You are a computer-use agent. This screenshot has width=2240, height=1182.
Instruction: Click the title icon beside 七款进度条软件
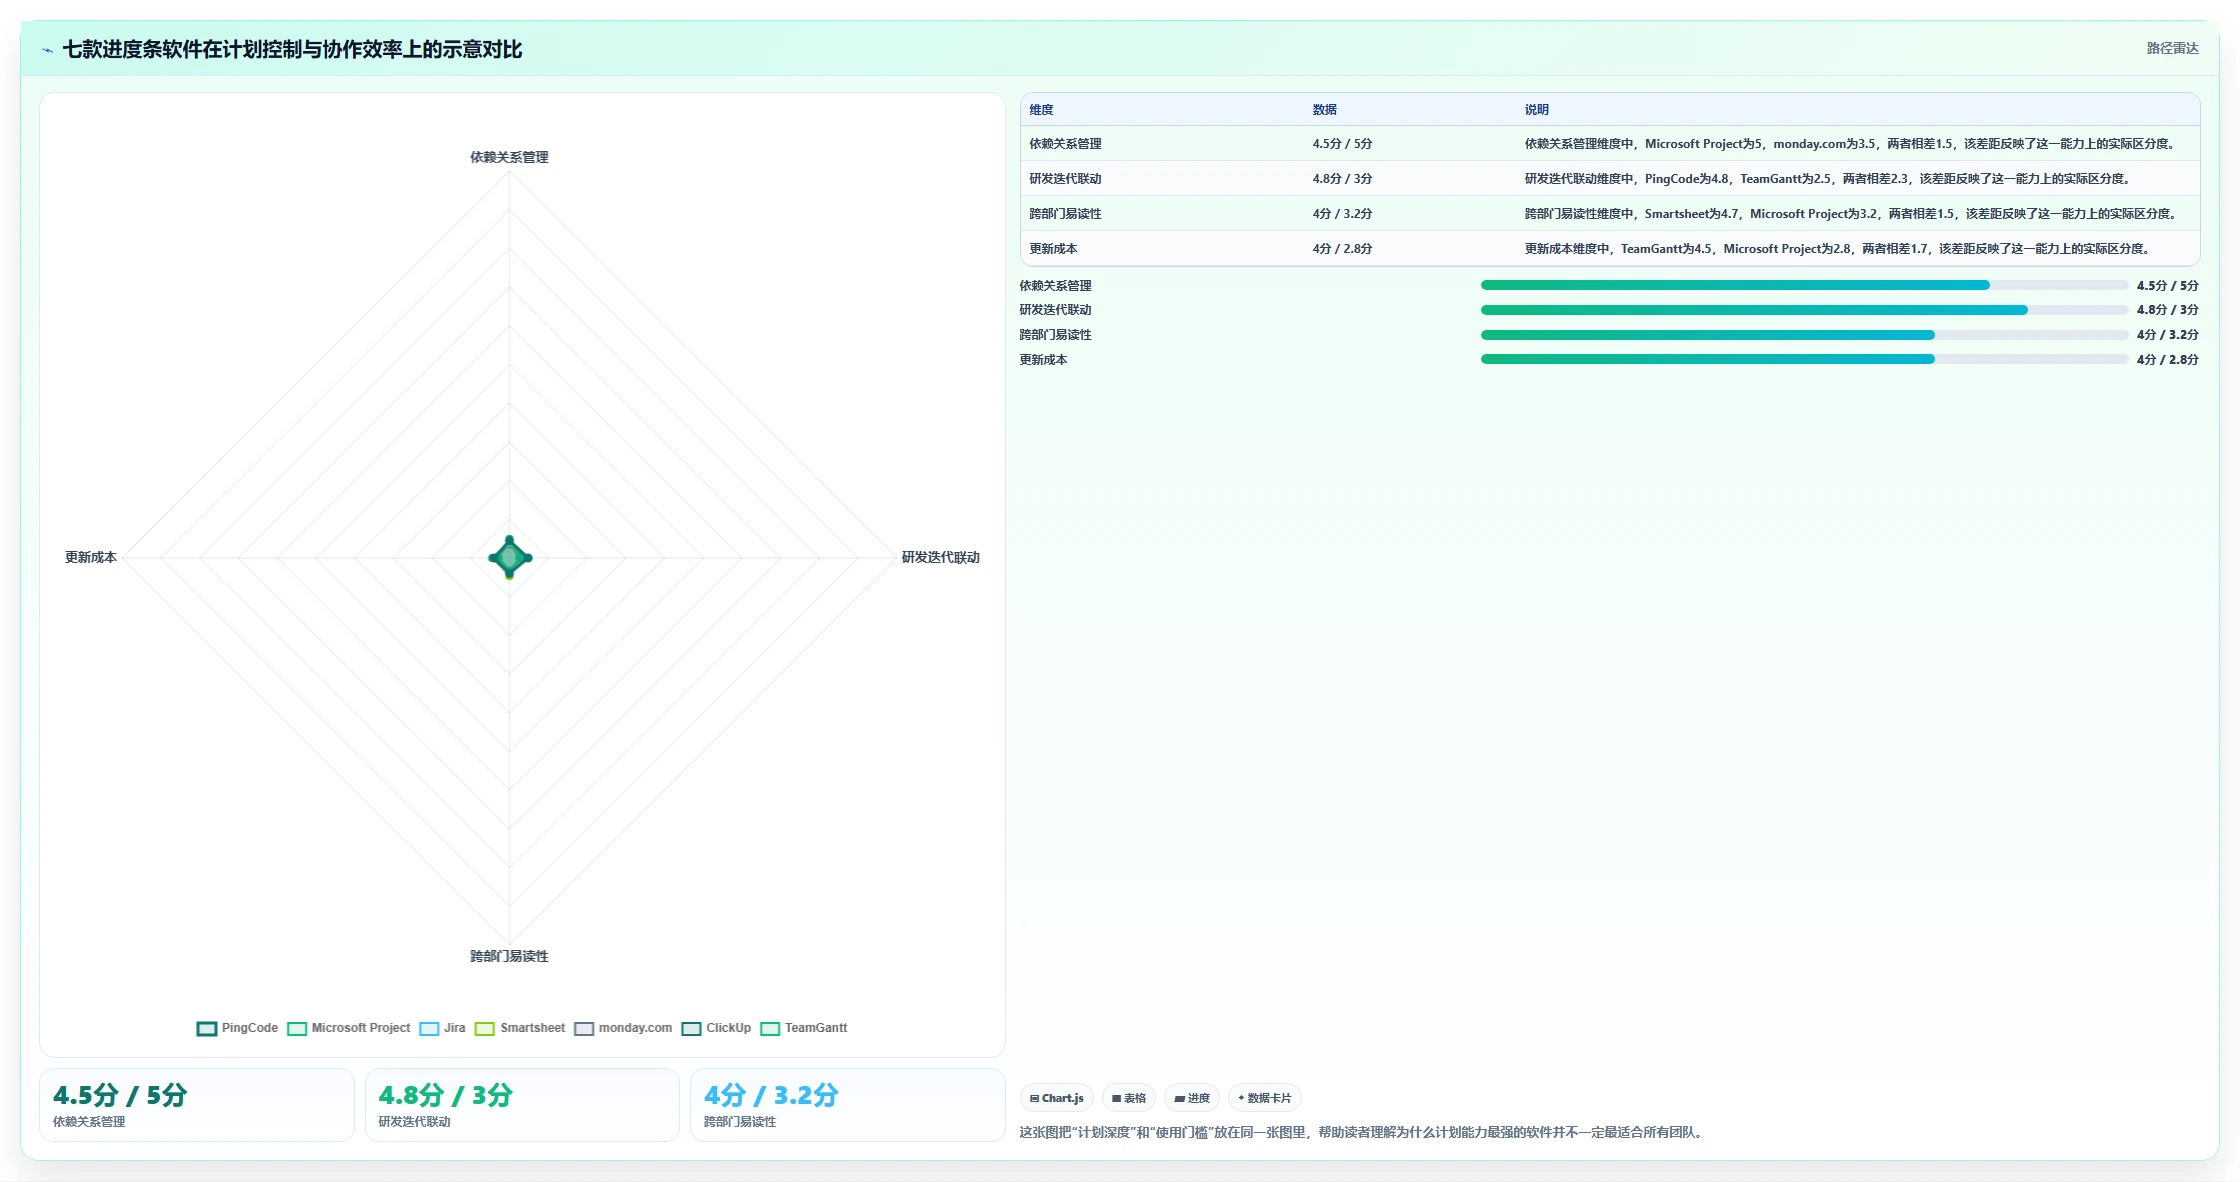pos(47,50)
